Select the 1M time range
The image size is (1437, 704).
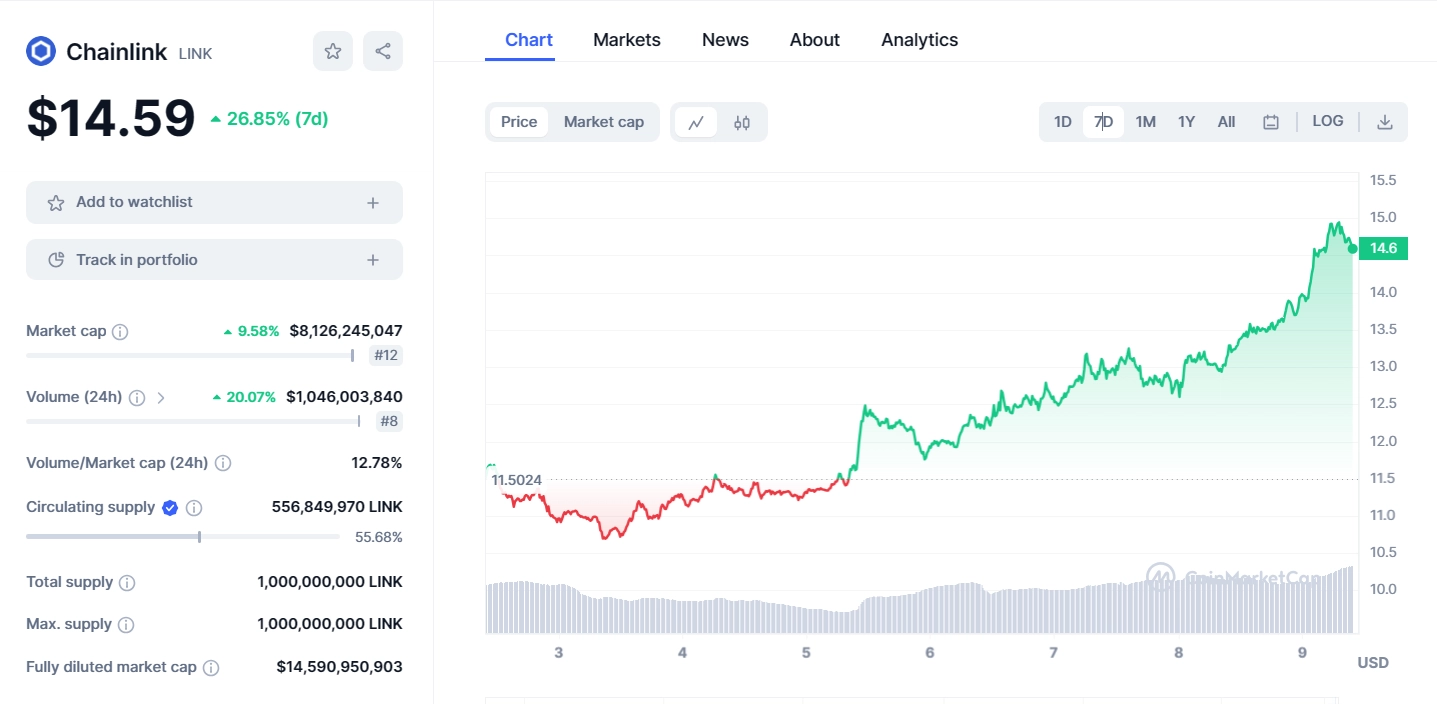click(1144, 120)
